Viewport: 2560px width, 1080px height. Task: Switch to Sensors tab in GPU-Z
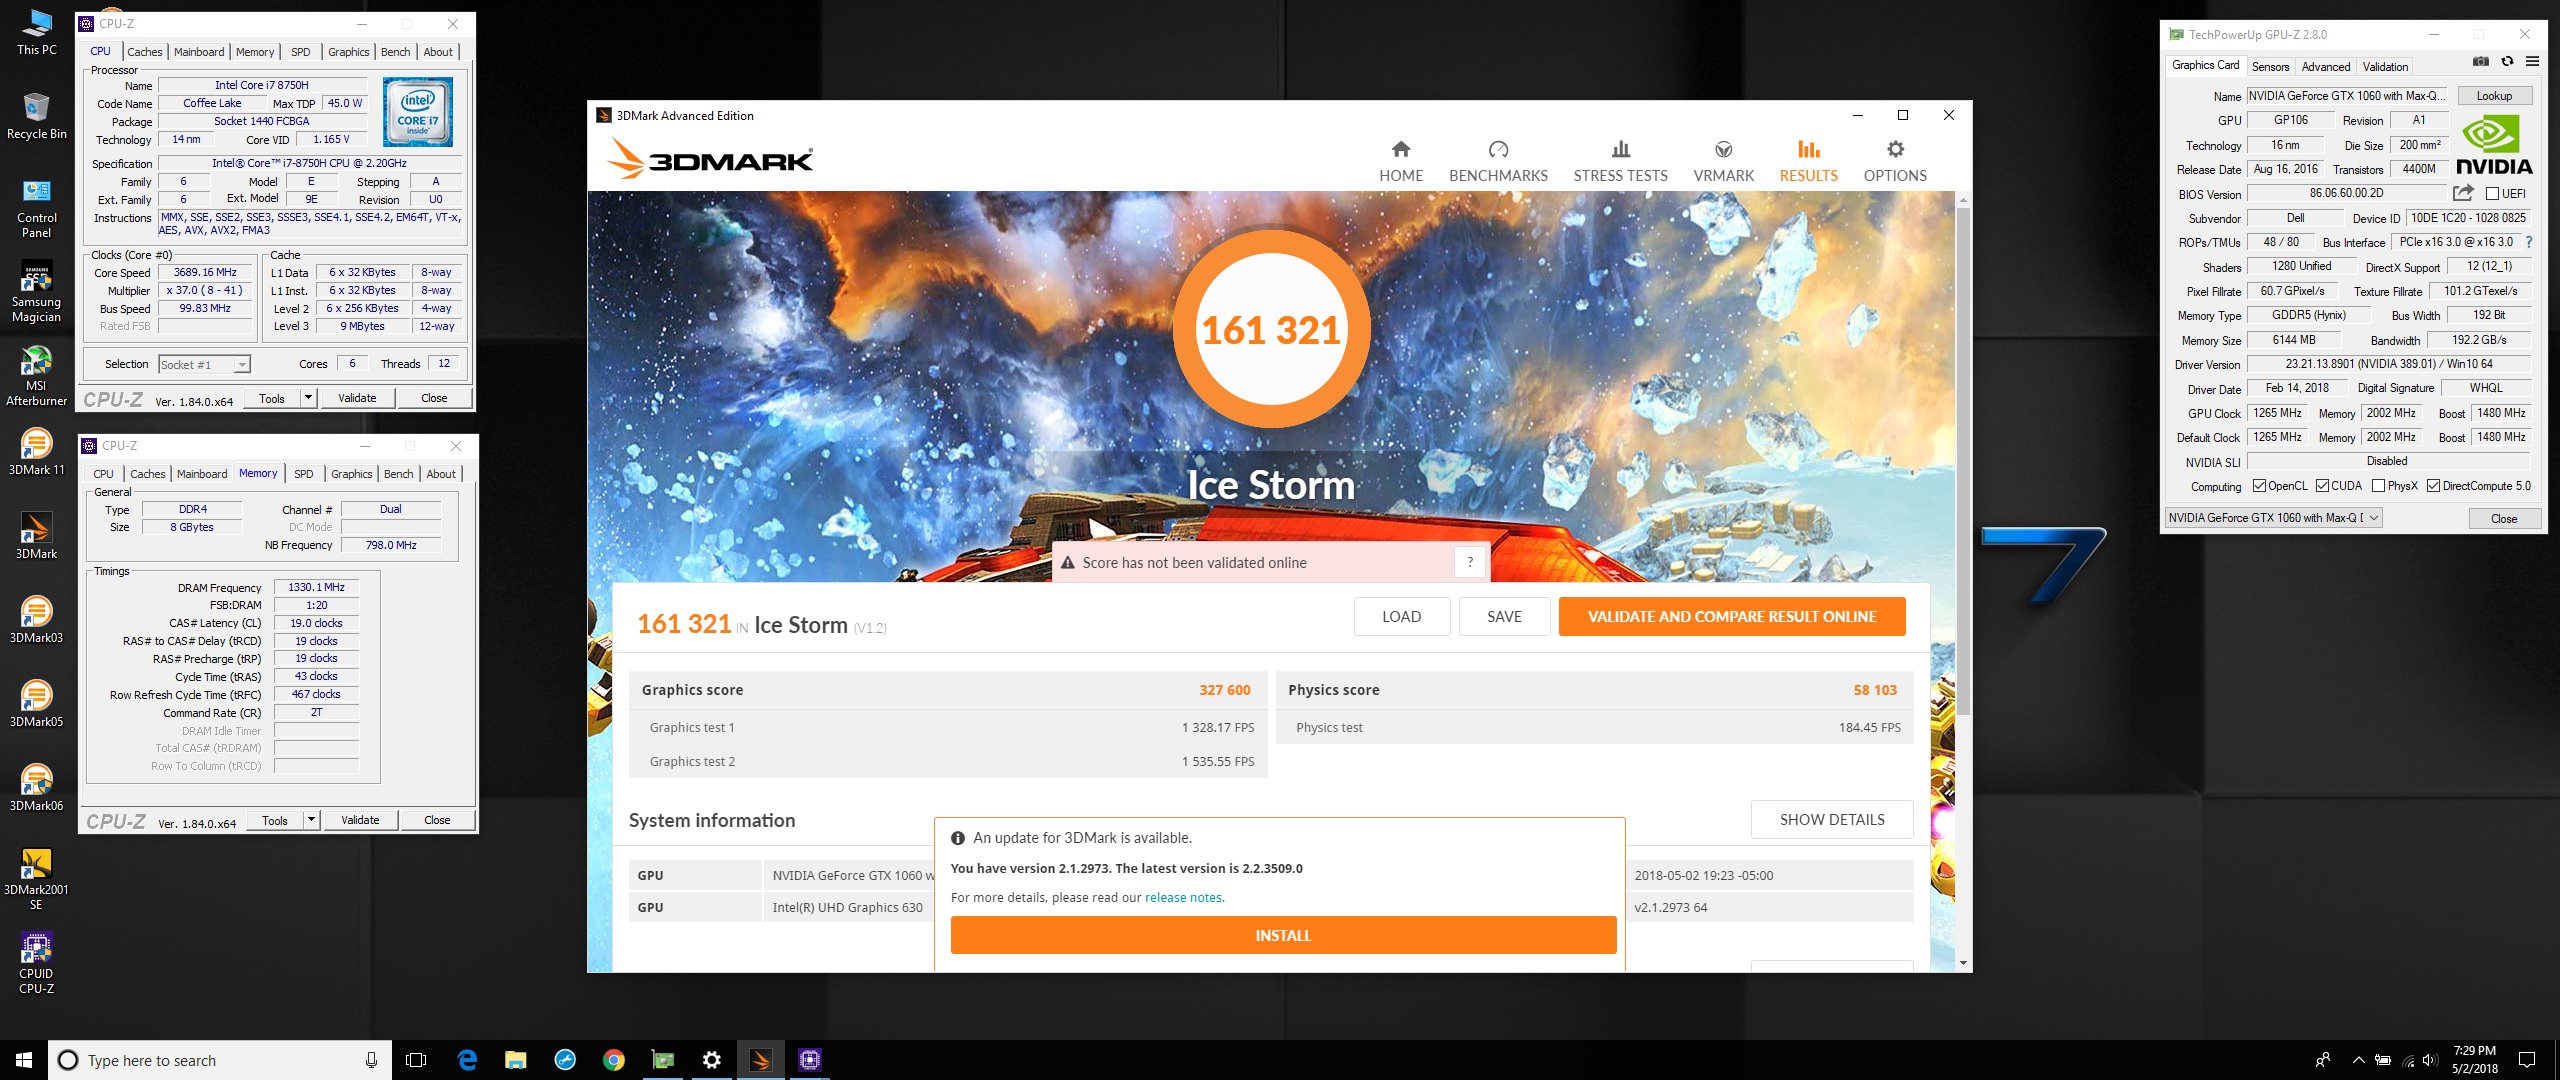pos(2270,67)
